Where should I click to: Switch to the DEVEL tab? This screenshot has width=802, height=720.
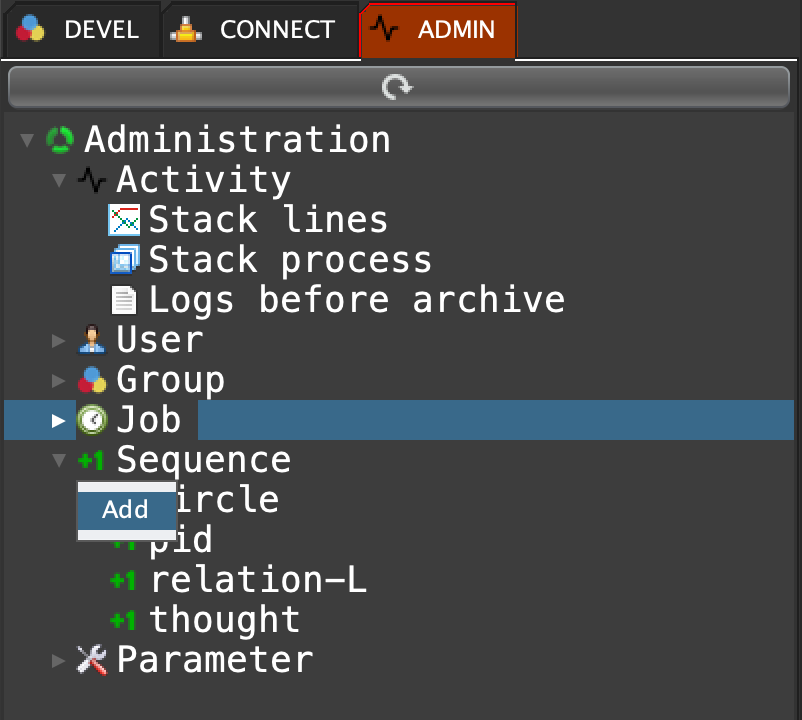(80, 30)
